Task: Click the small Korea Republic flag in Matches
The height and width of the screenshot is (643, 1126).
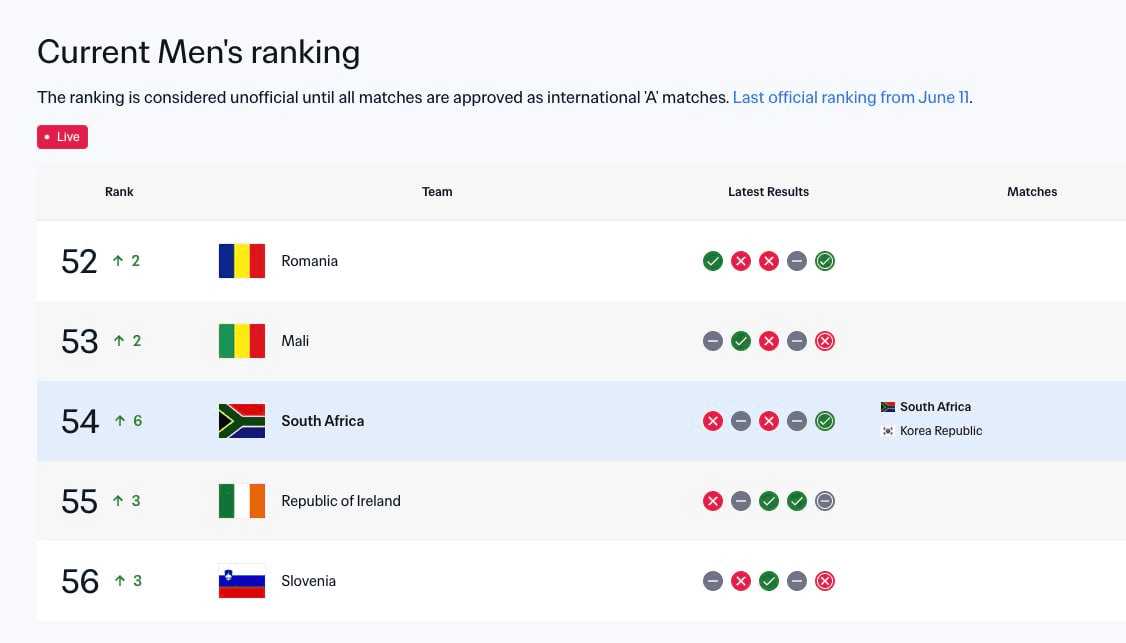Action: [x=888, y=431]
